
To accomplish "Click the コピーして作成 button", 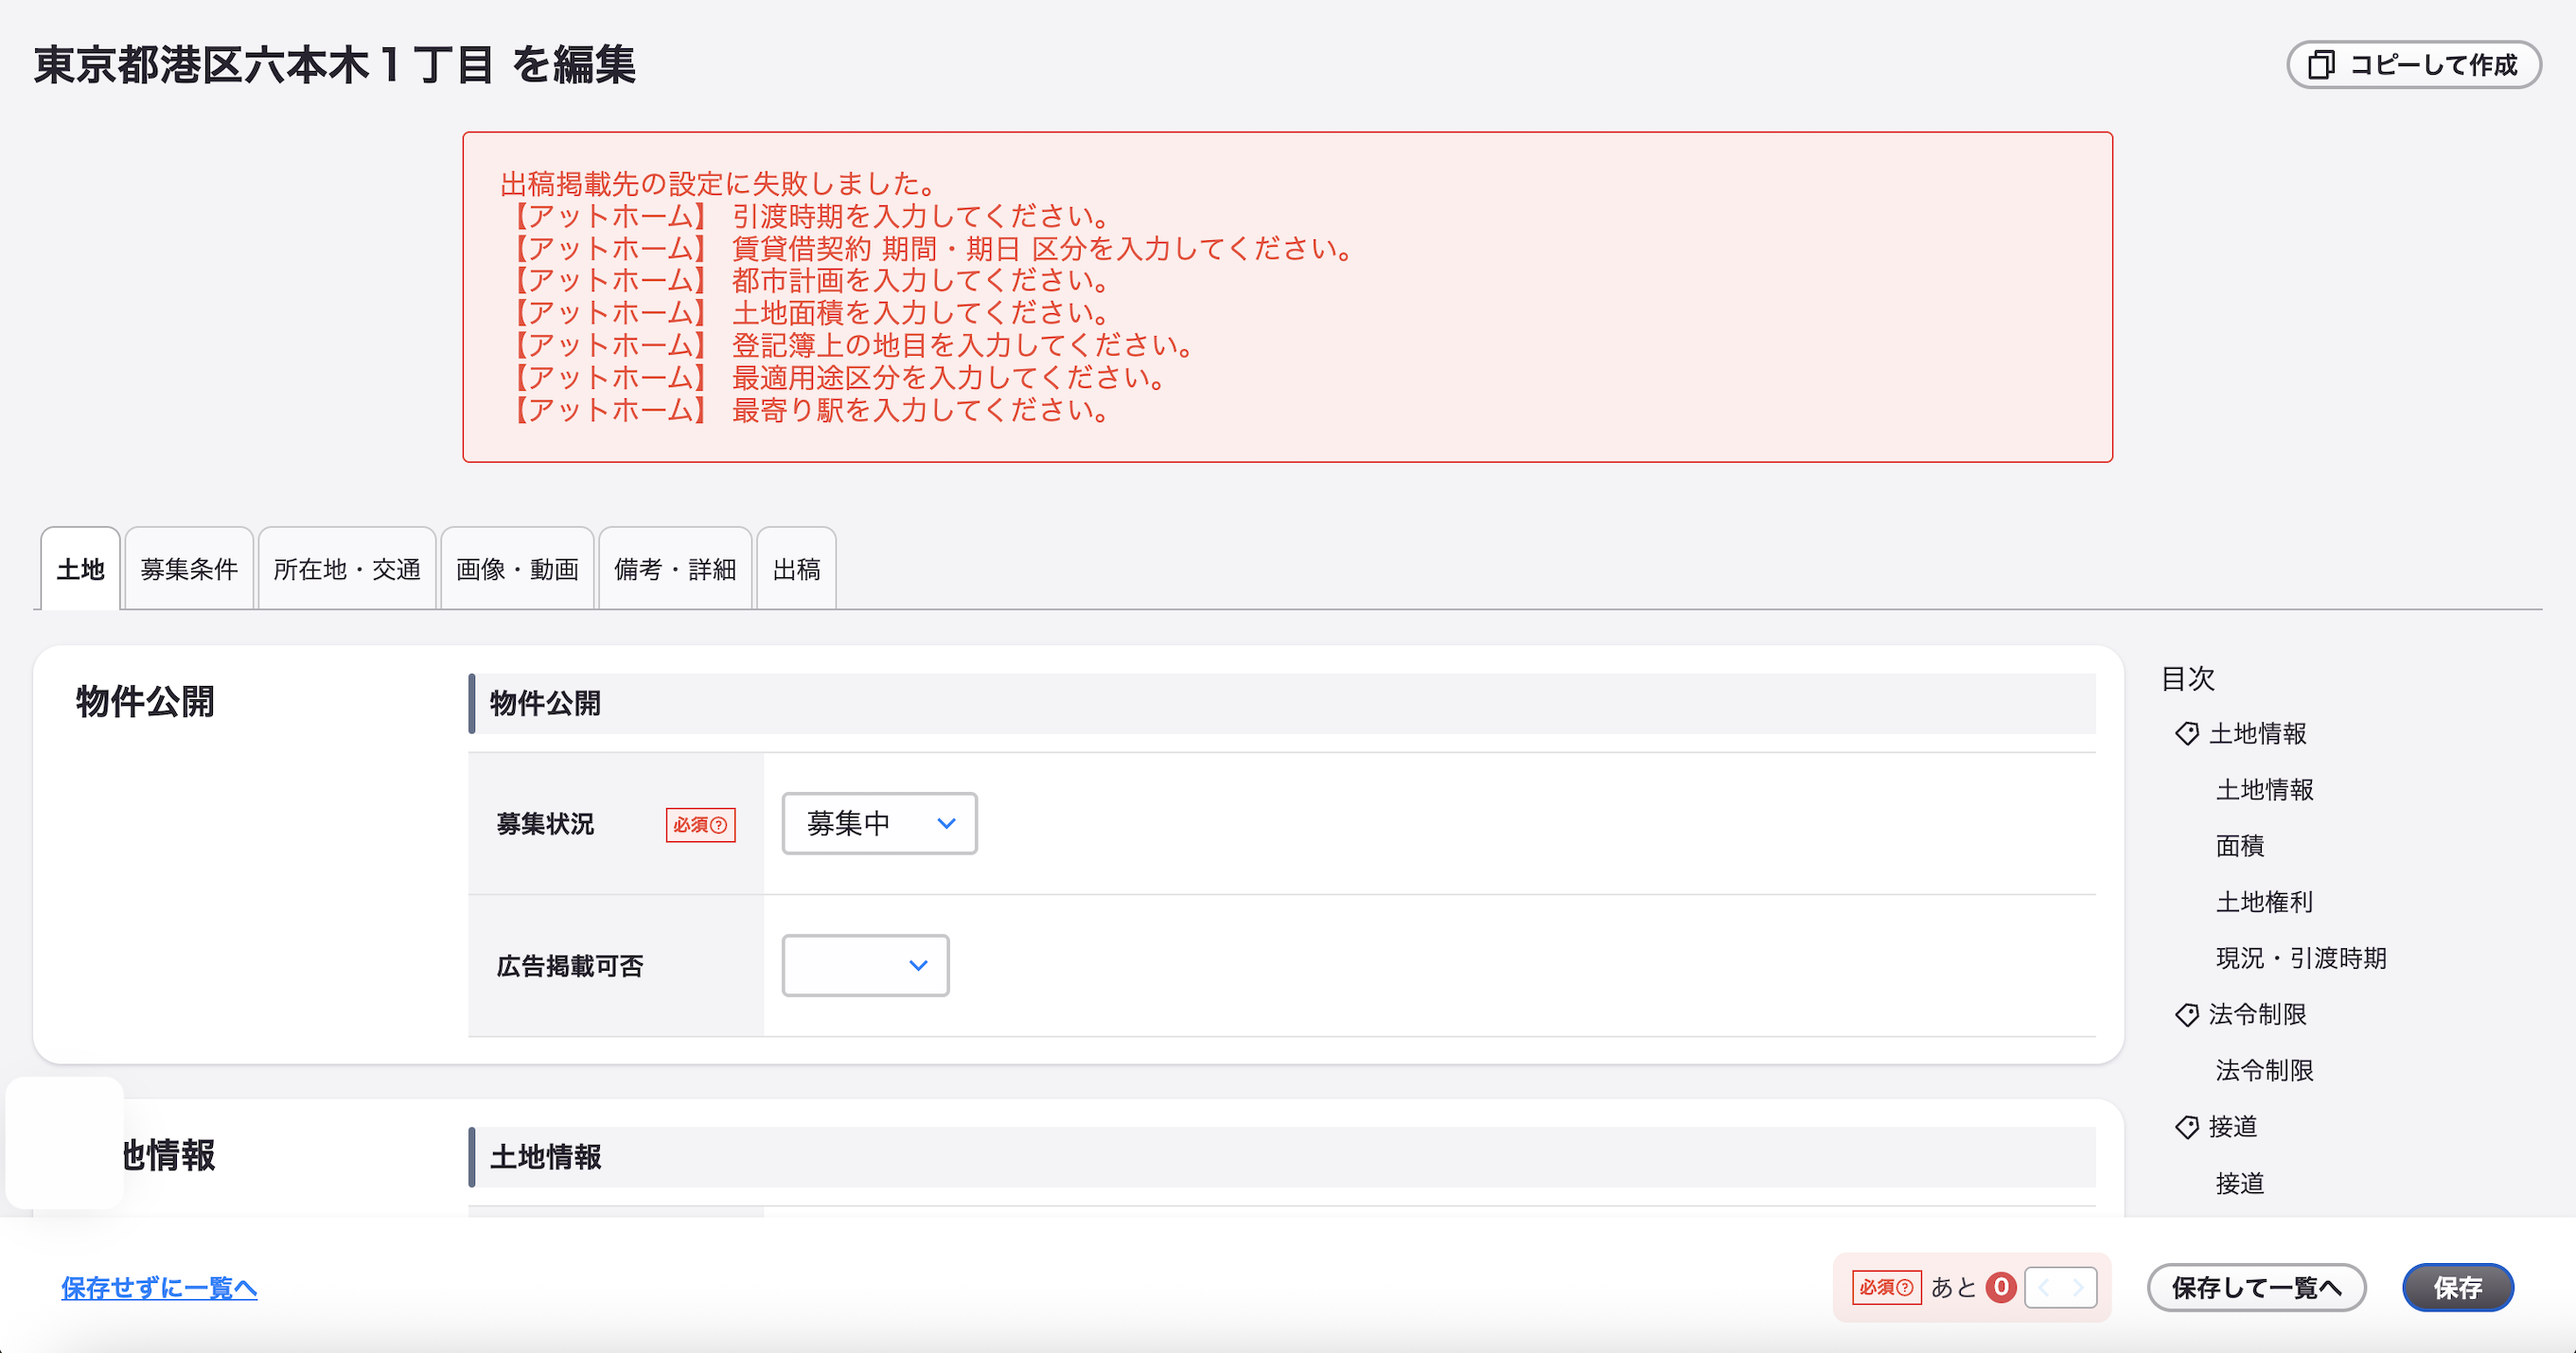I will 2413,65.
